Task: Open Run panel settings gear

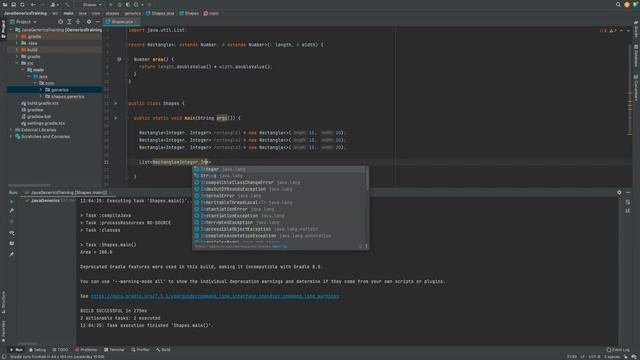Action: click(x=619, y=193)
